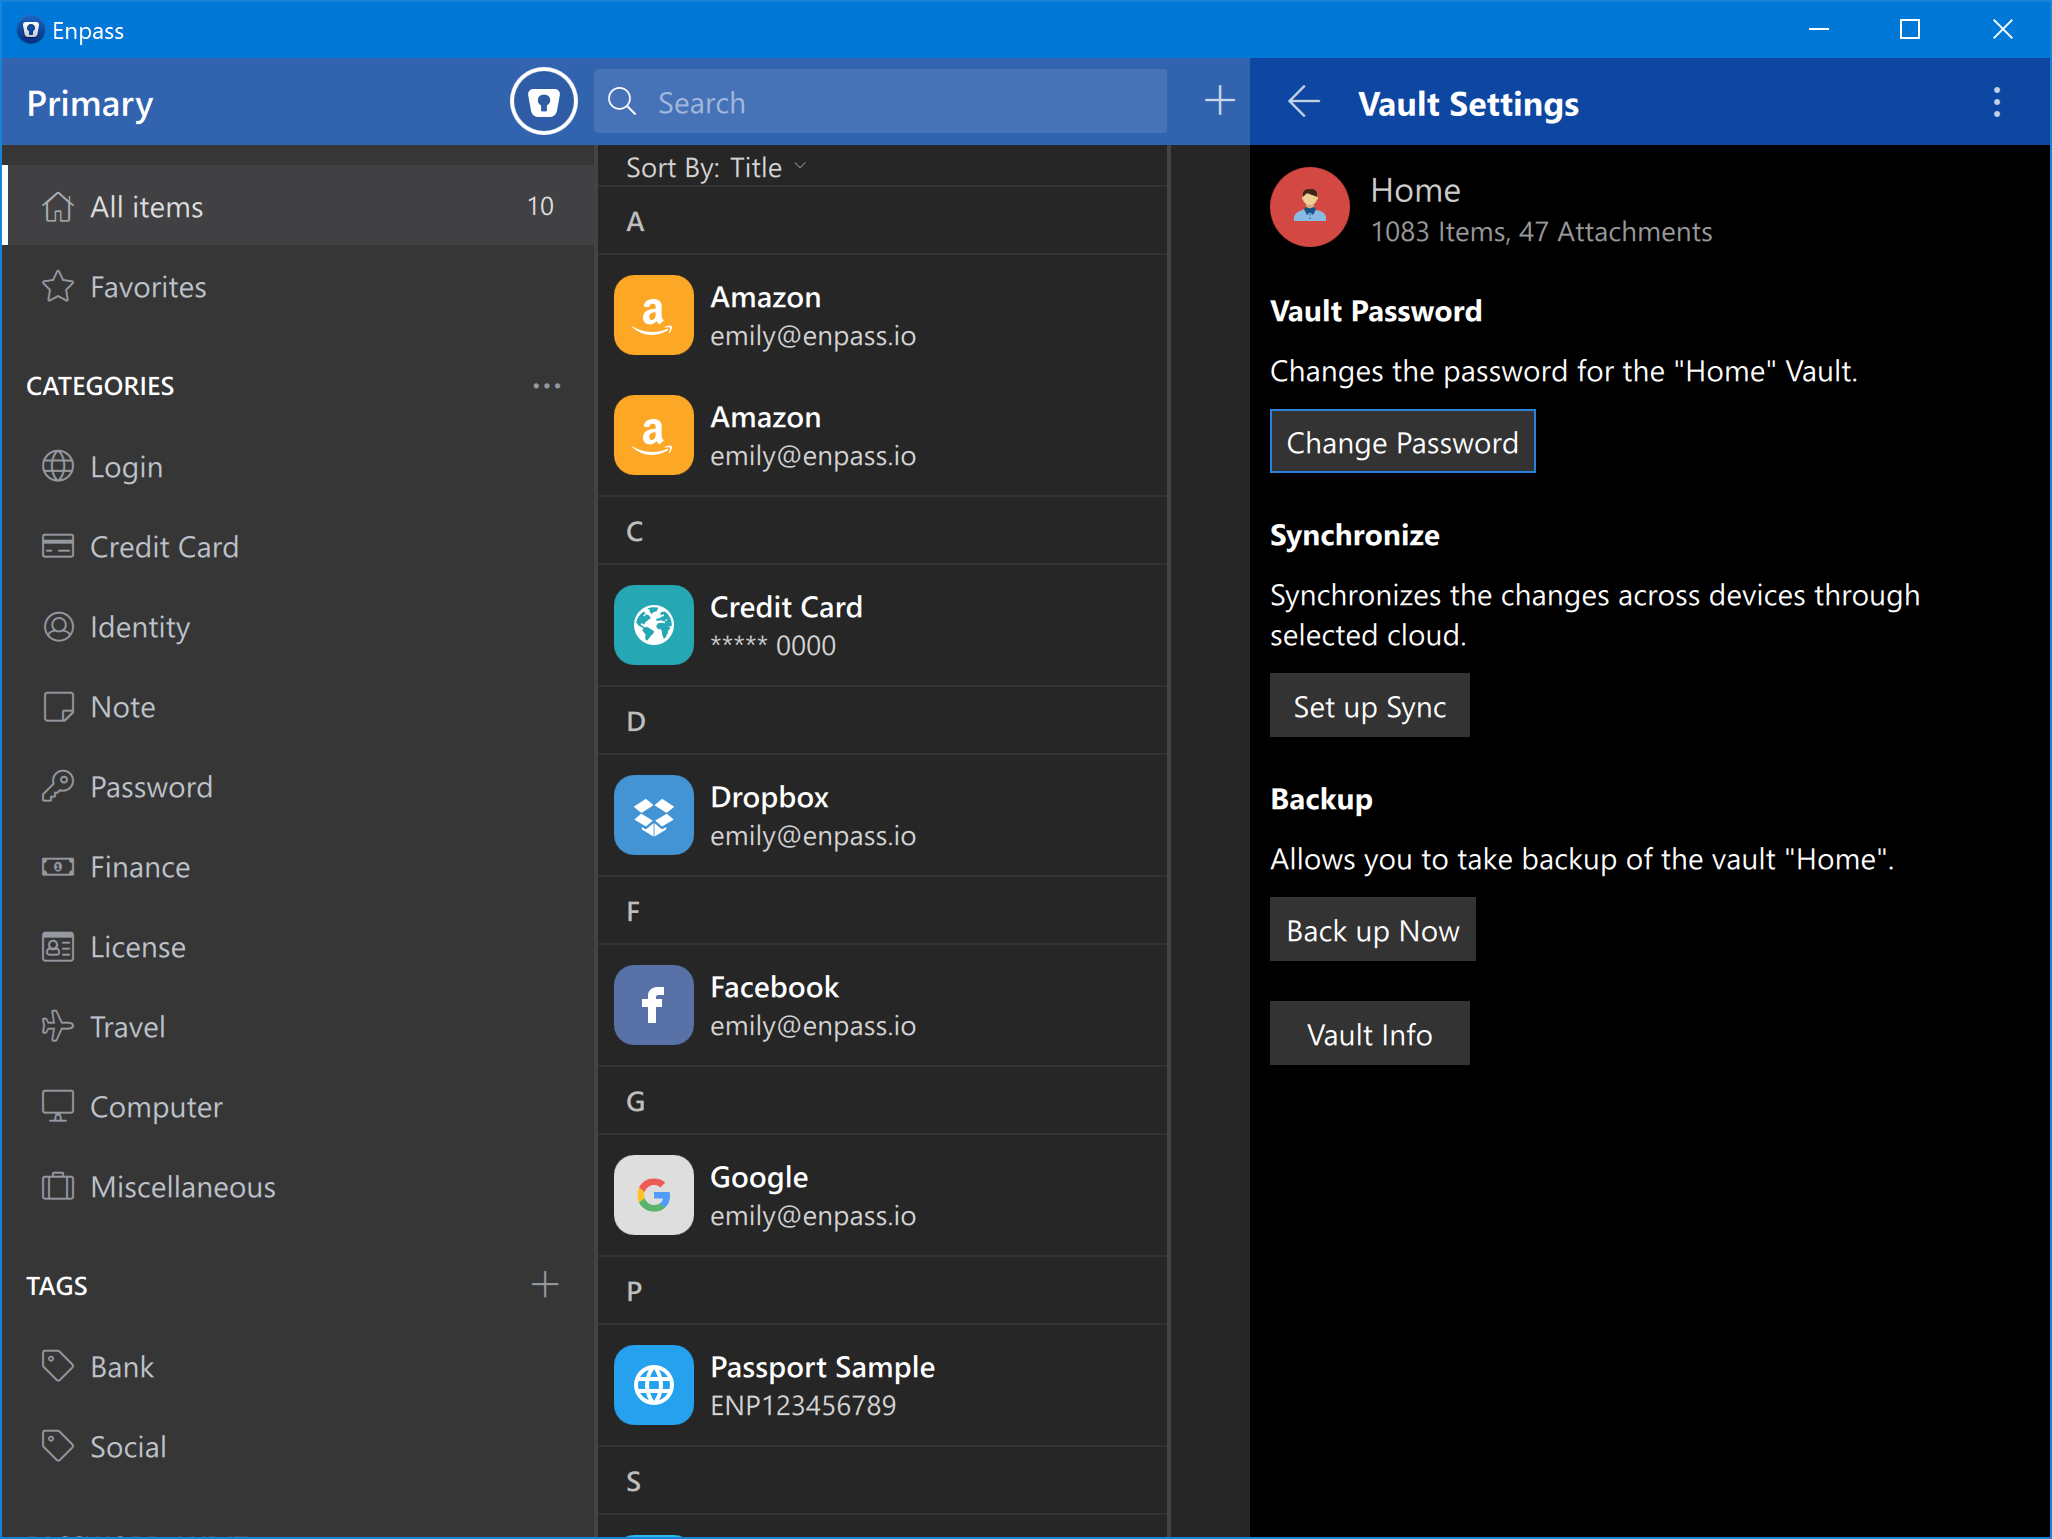
Task: Minimize the Enpass window
Action: (1819, 29)
